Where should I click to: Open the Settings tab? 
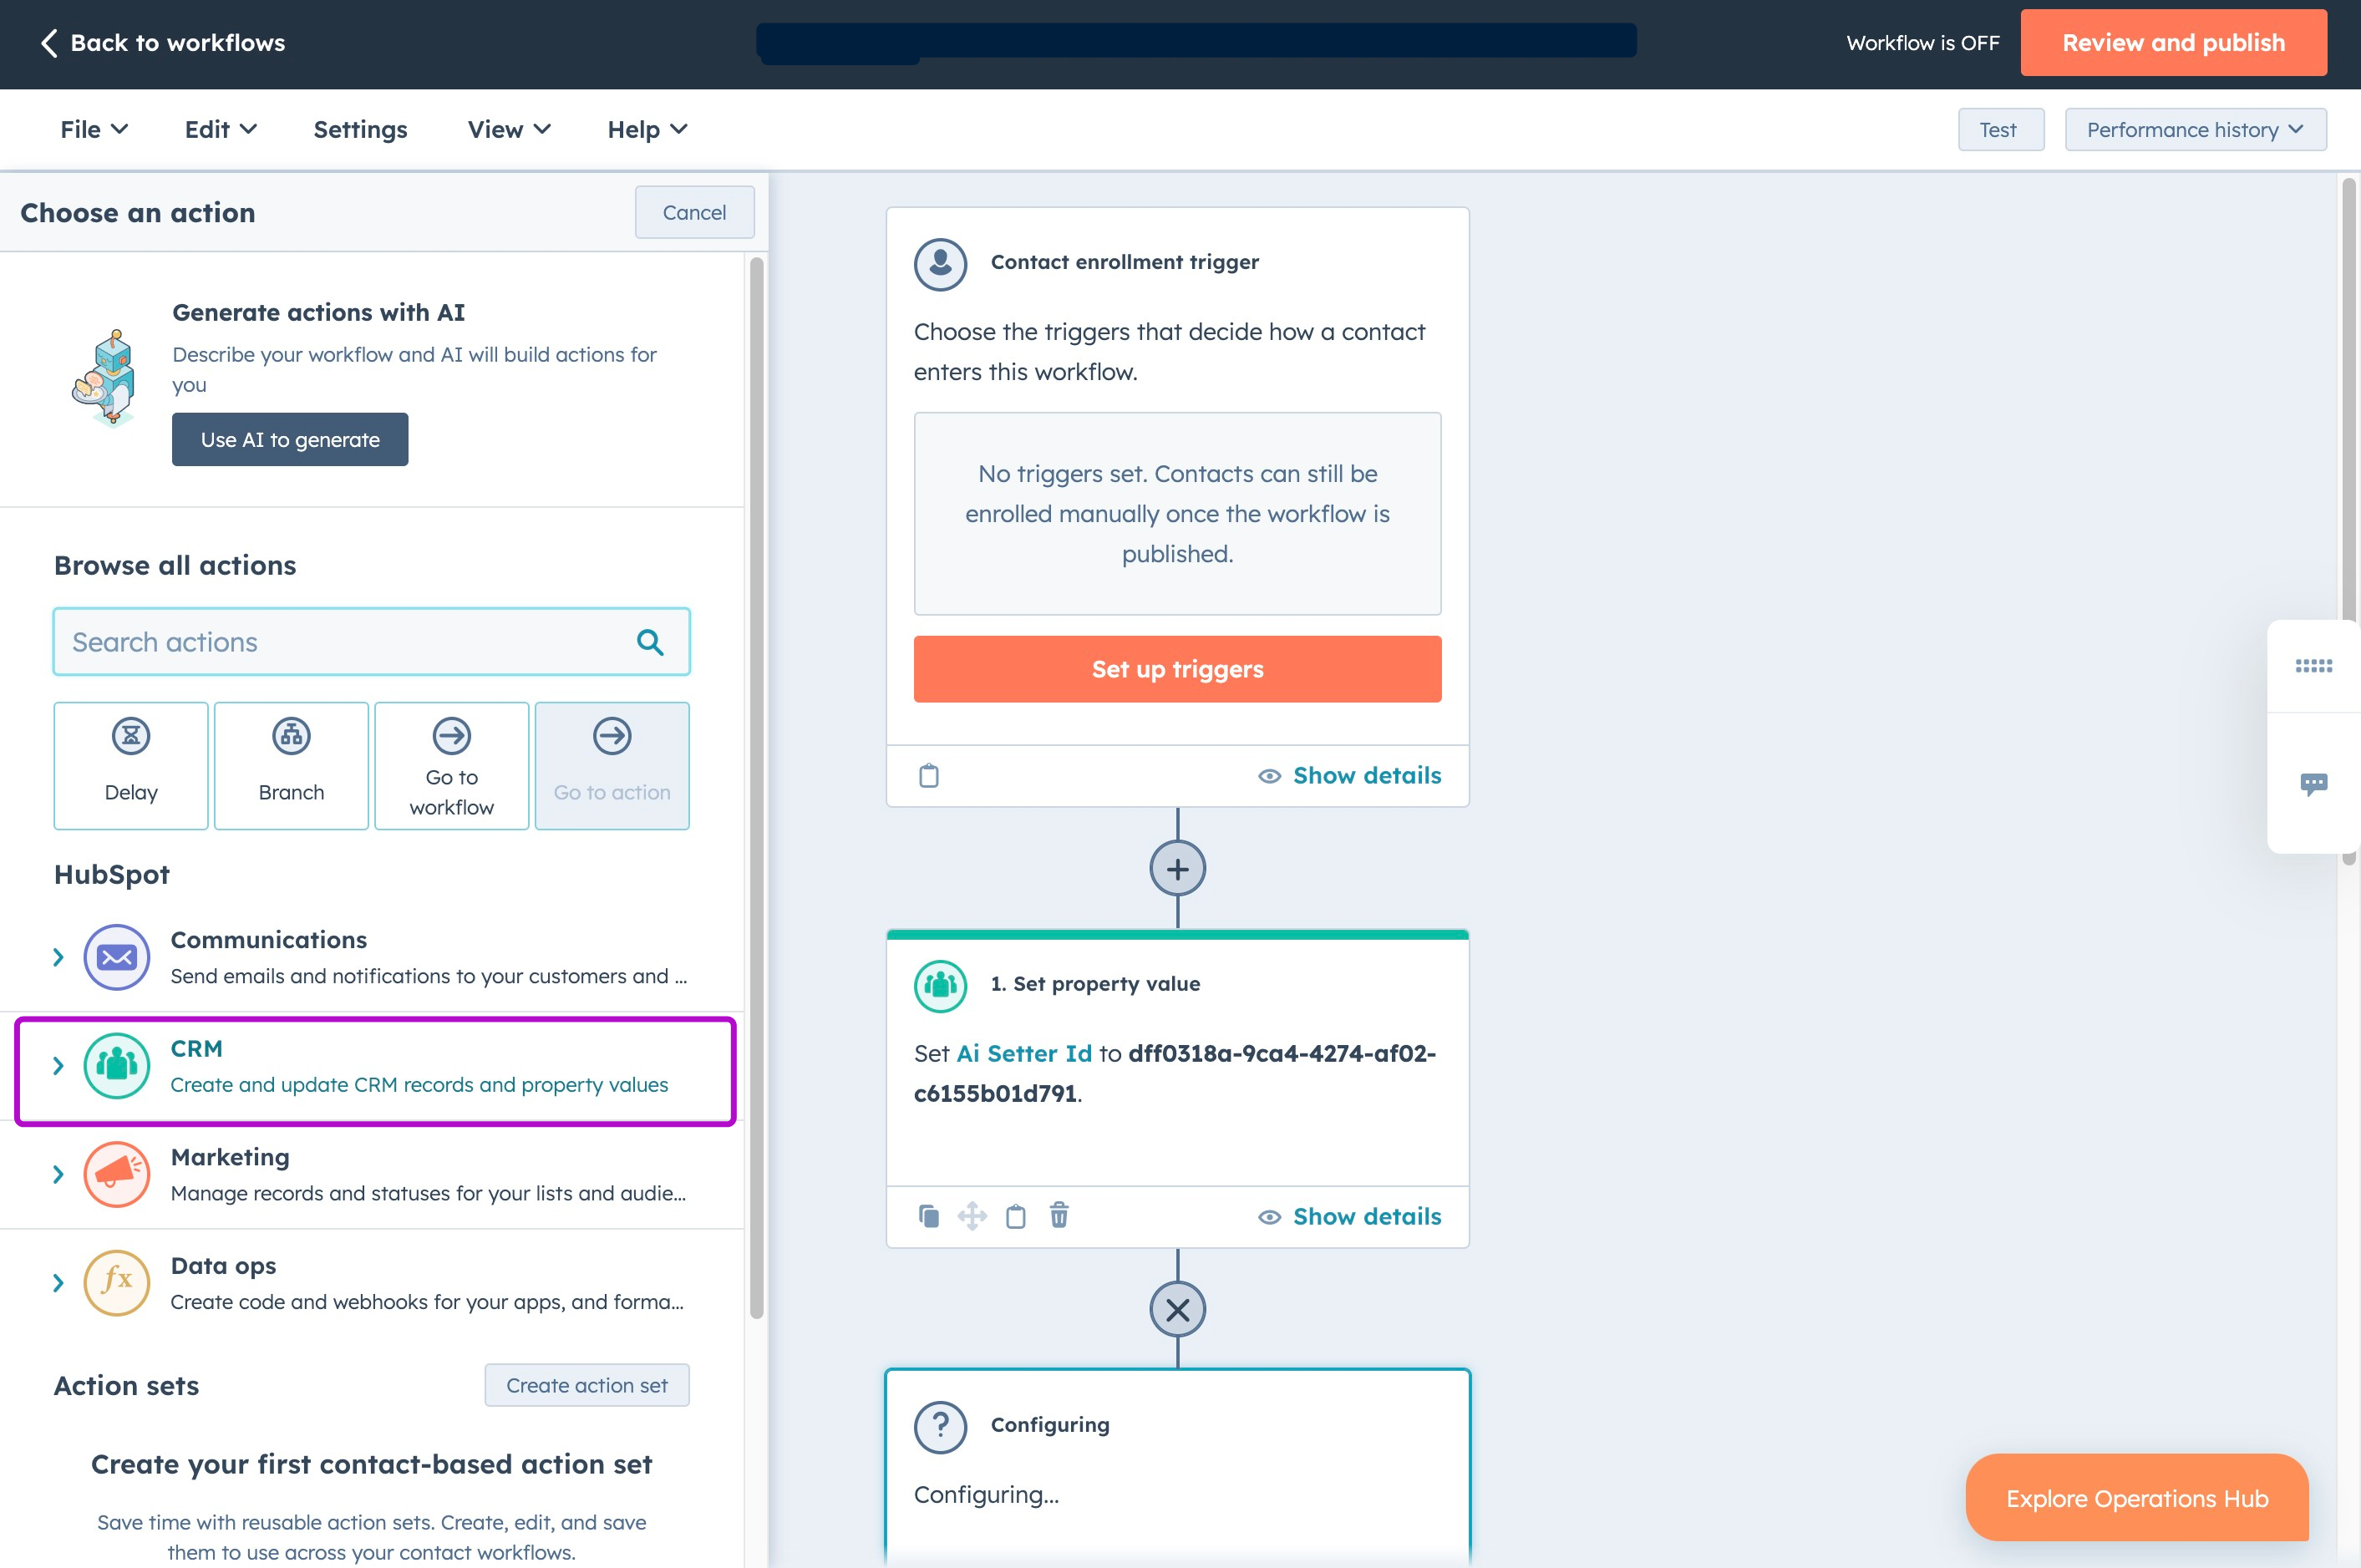(361, 130)
